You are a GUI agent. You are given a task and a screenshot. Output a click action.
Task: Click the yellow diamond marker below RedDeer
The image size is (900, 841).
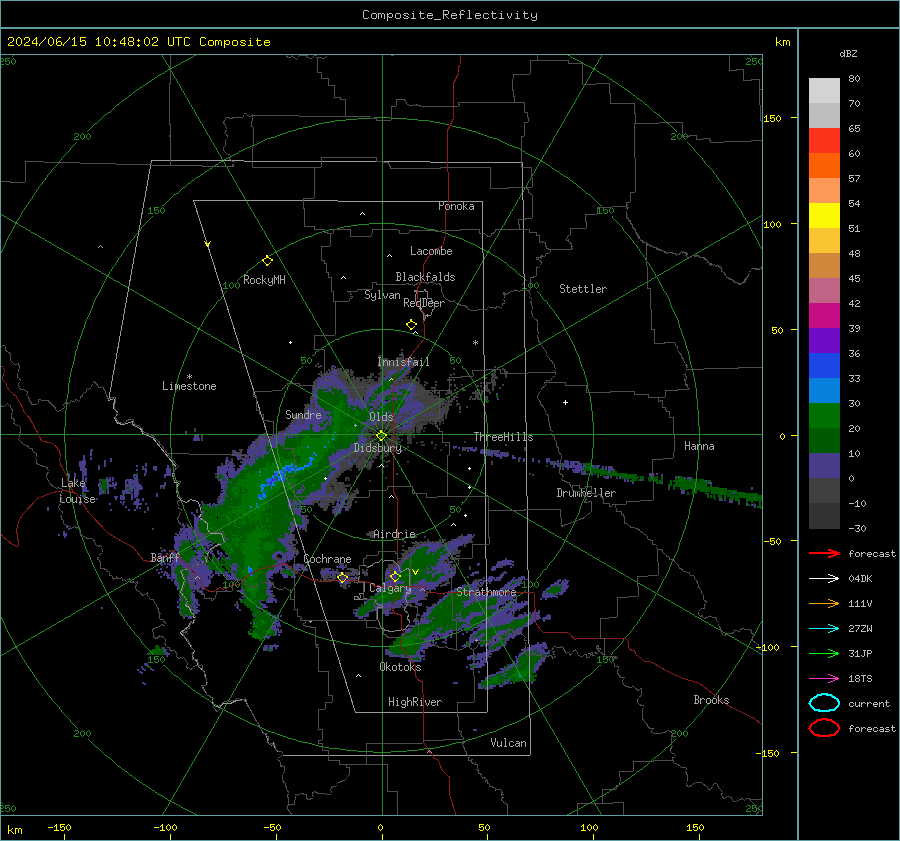(412, 325)
